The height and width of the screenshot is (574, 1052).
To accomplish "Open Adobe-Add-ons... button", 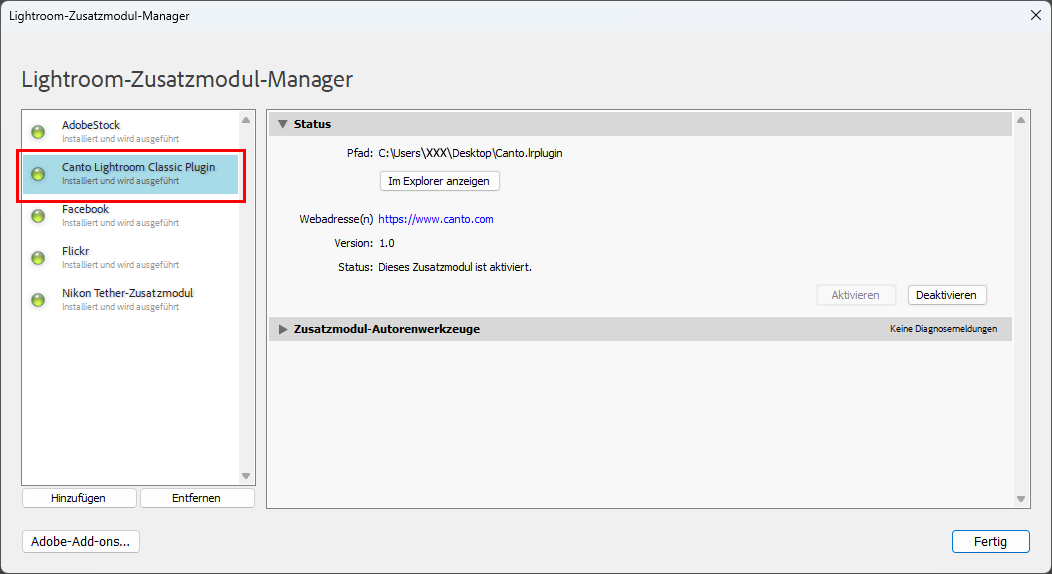I will (81, 542).
